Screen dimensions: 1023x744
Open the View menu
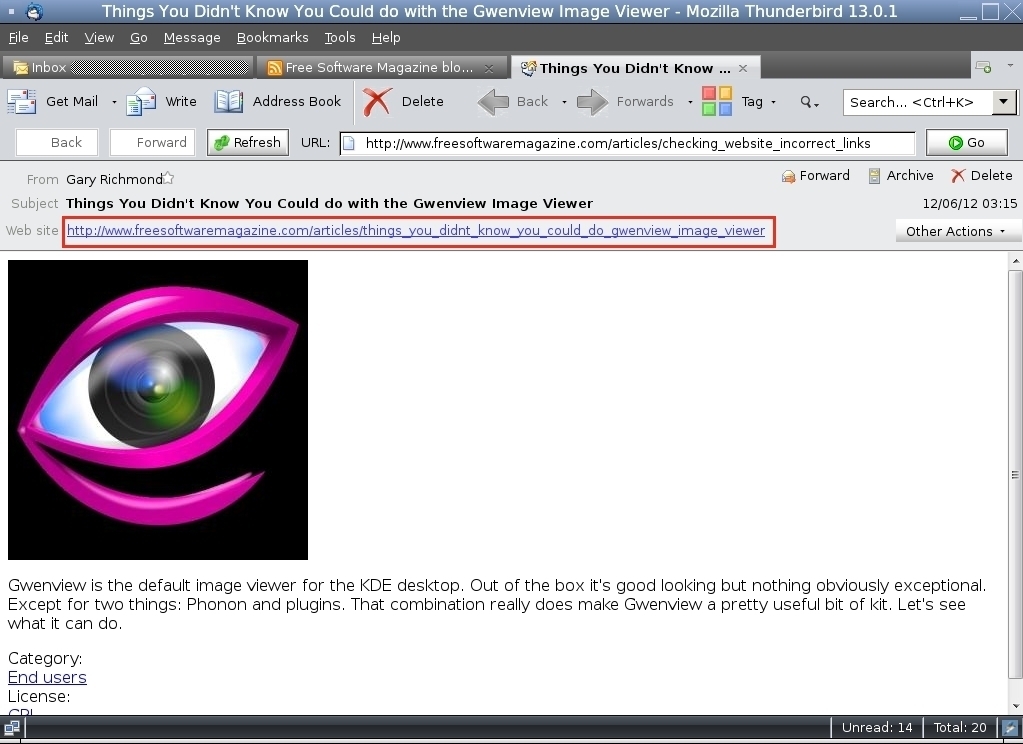[99, 38]
